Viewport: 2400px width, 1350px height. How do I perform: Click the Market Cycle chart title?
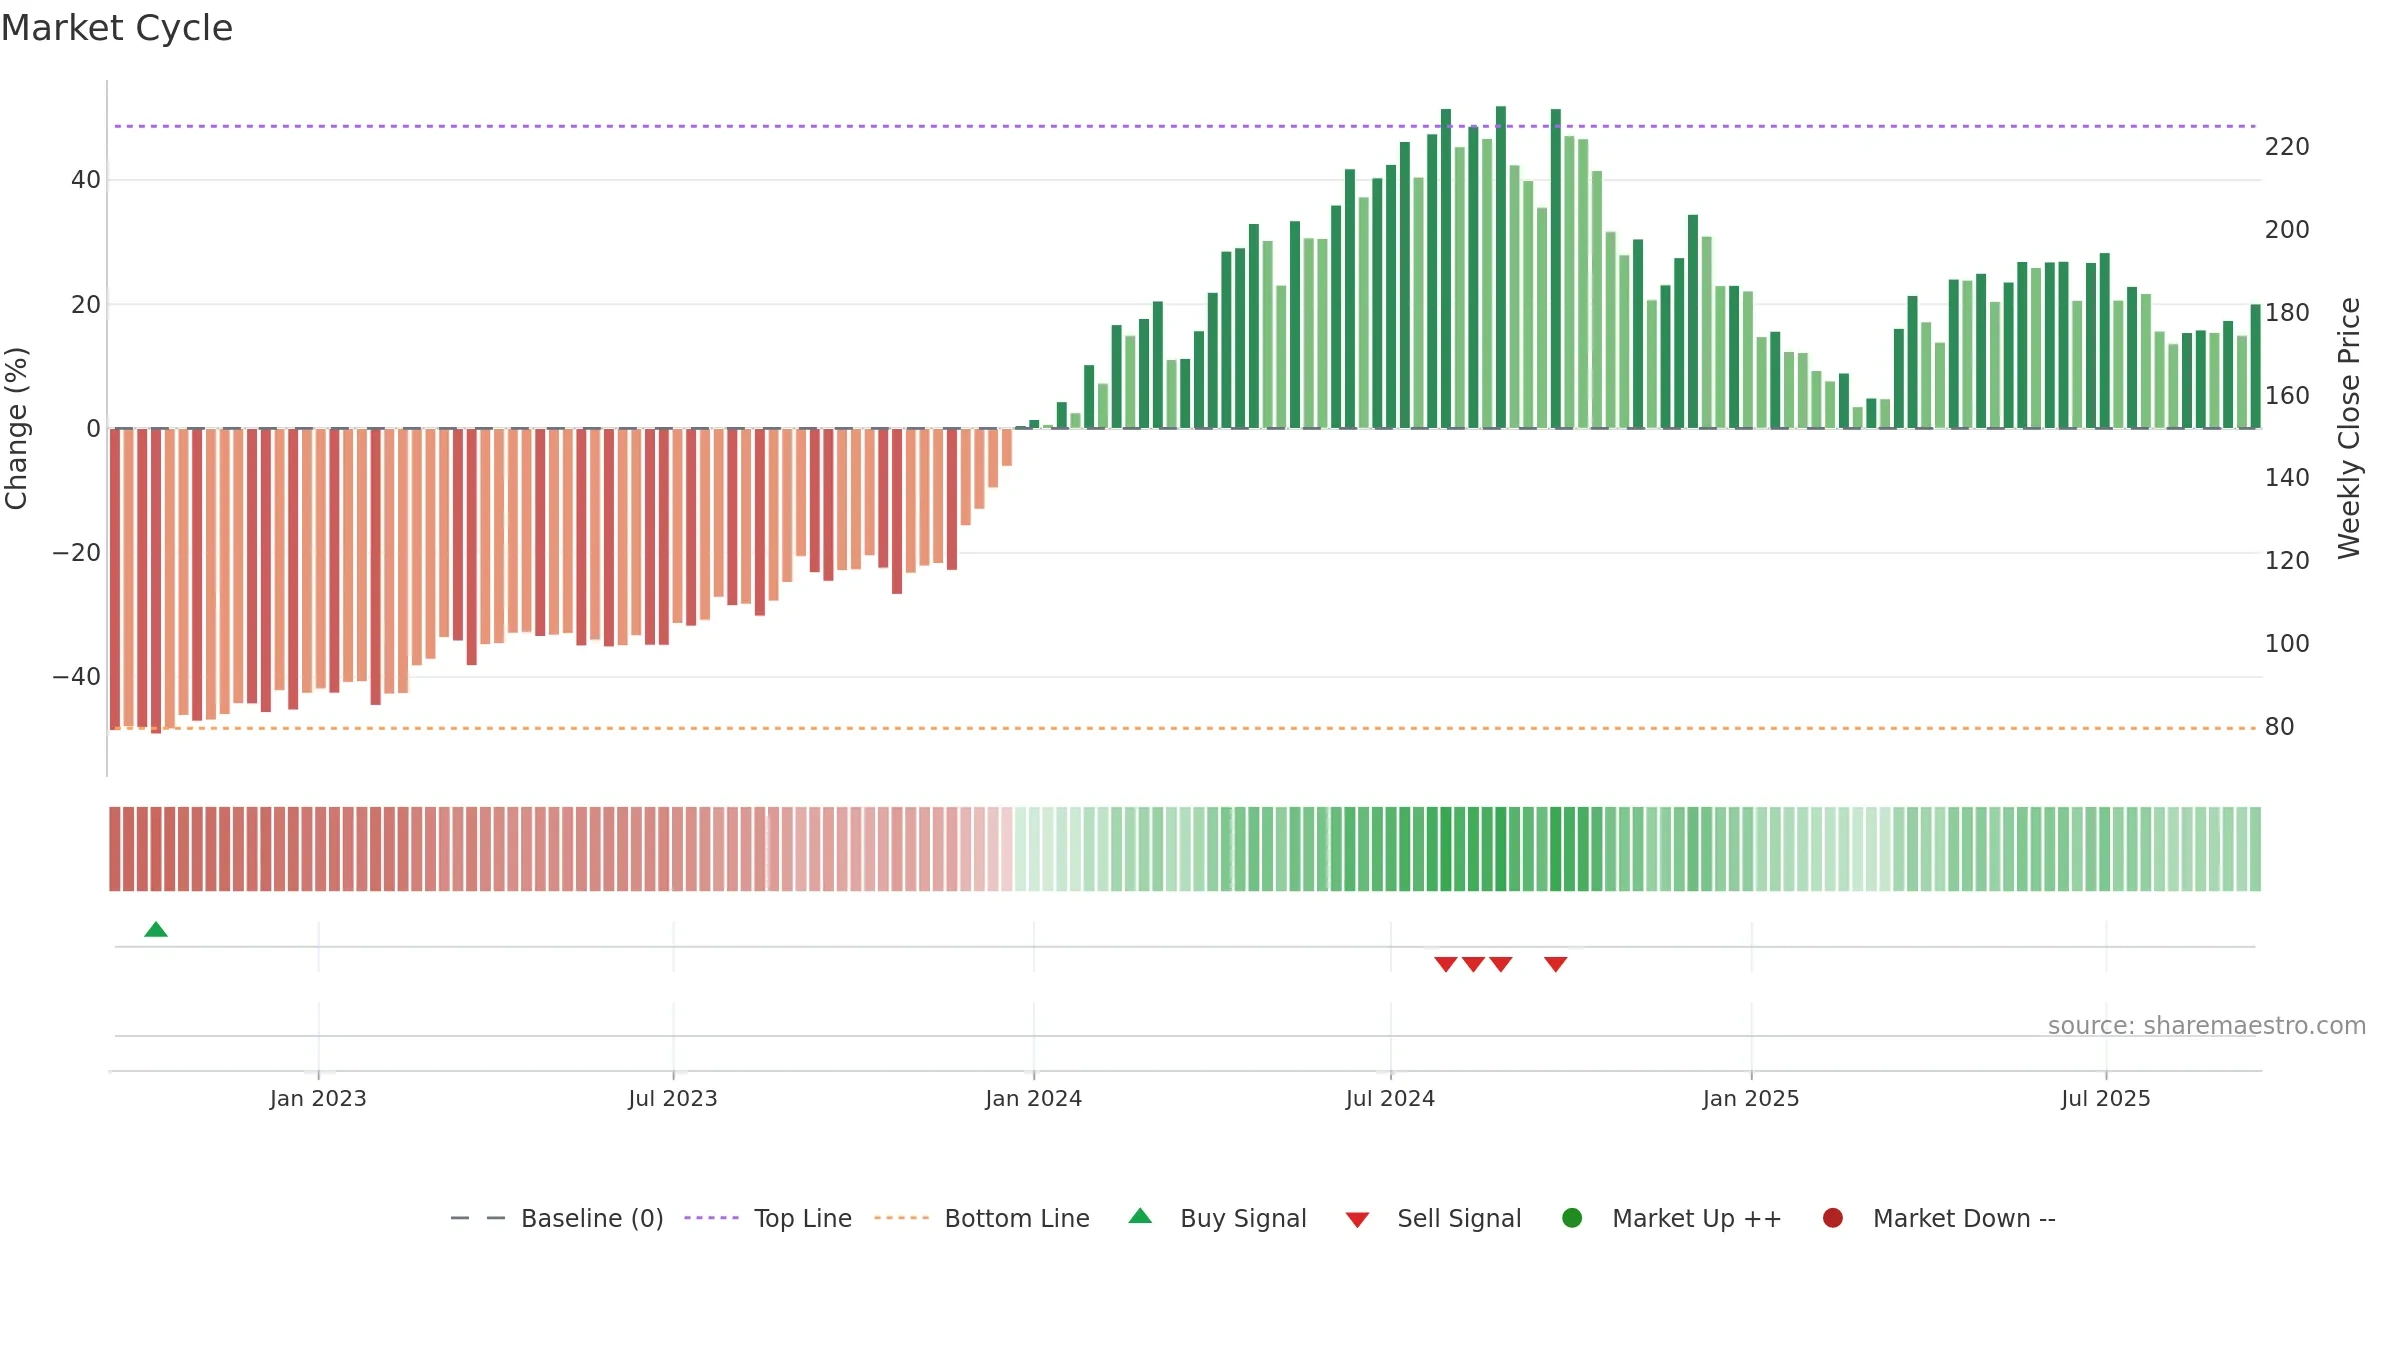(x=117, y=28)
